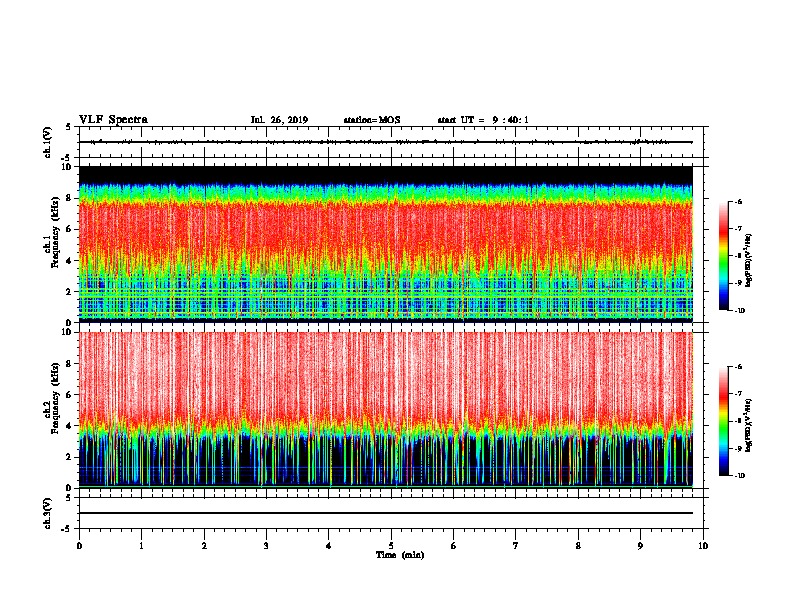Click the ch.2 spectrogram colorbar
This screenshot has height=612, width=792.
tap(723, 421)
